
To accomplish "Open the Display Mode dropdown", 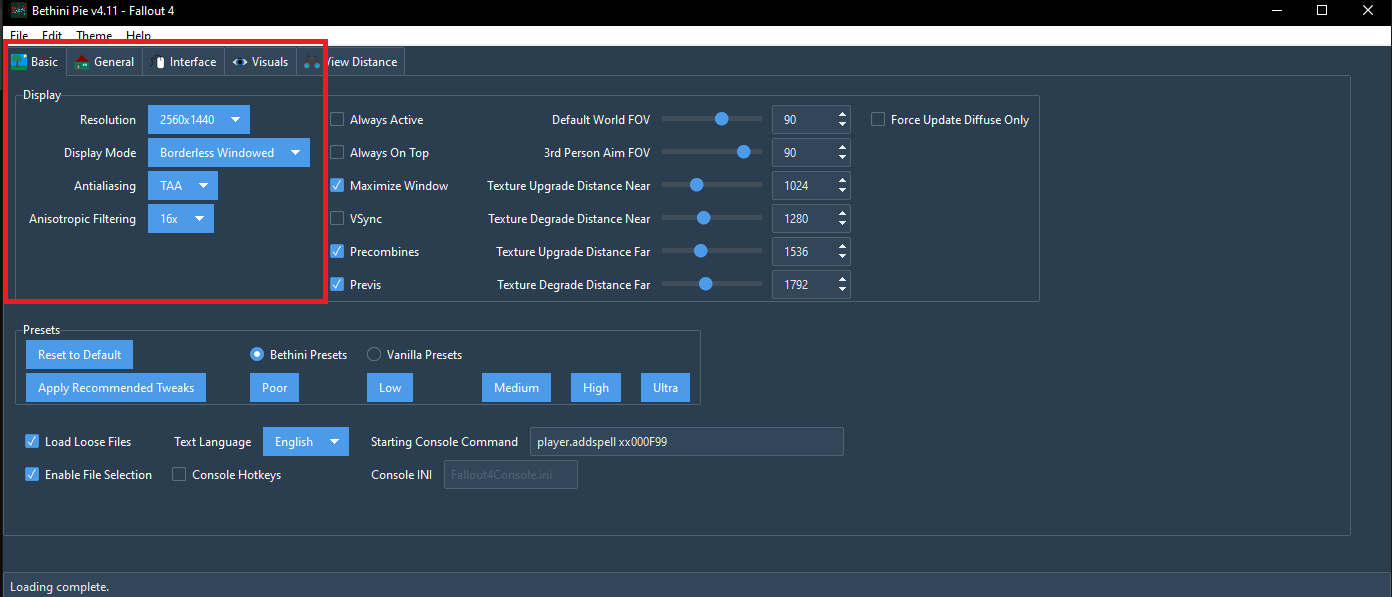I will click(x=228, y=152).
